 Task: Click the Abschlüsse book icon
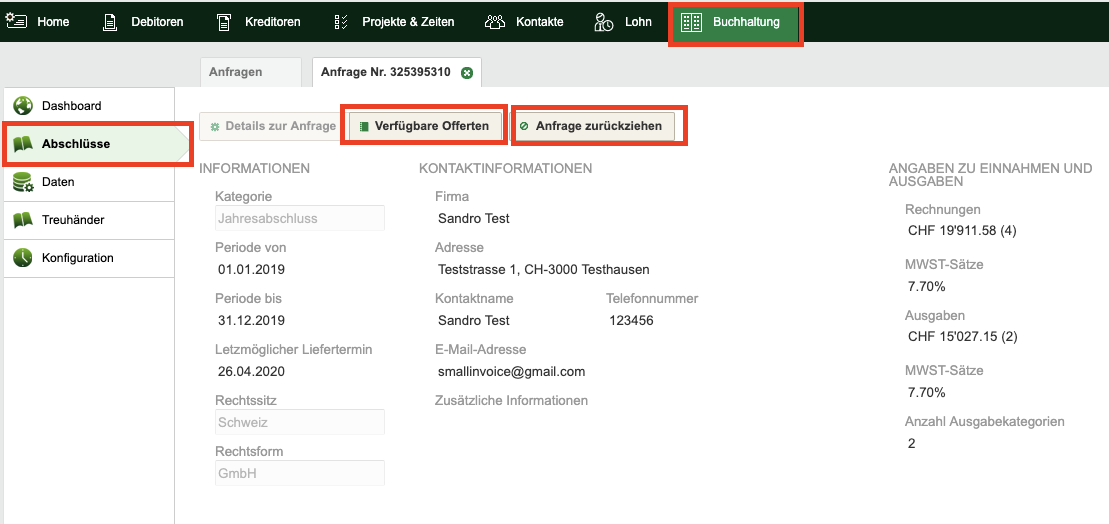[x=23, y=144]
